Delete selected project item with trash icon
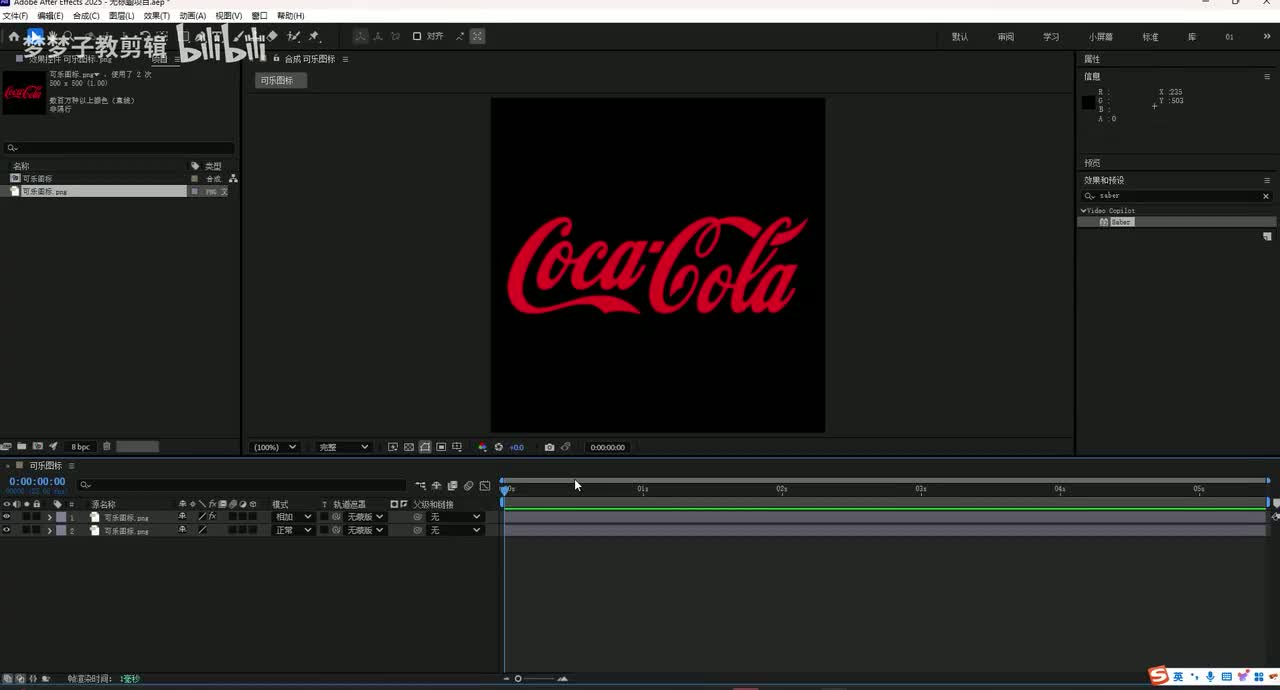The width and height of the screenshot is (1280, 690). [107, 446]
